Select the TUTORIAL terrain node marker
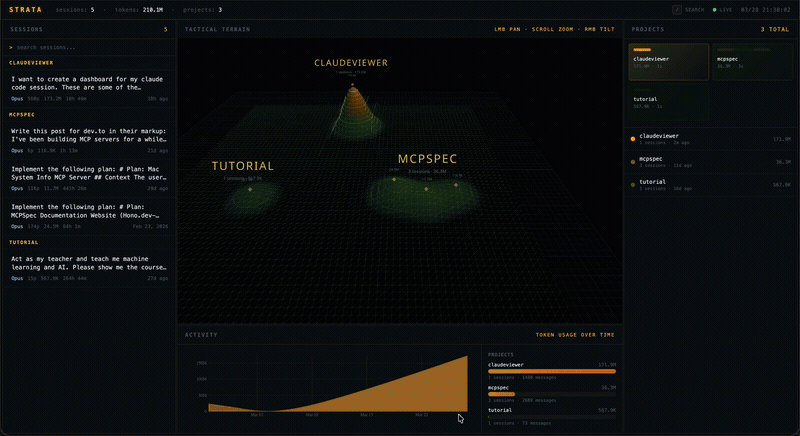 click(x=249, y=188)
